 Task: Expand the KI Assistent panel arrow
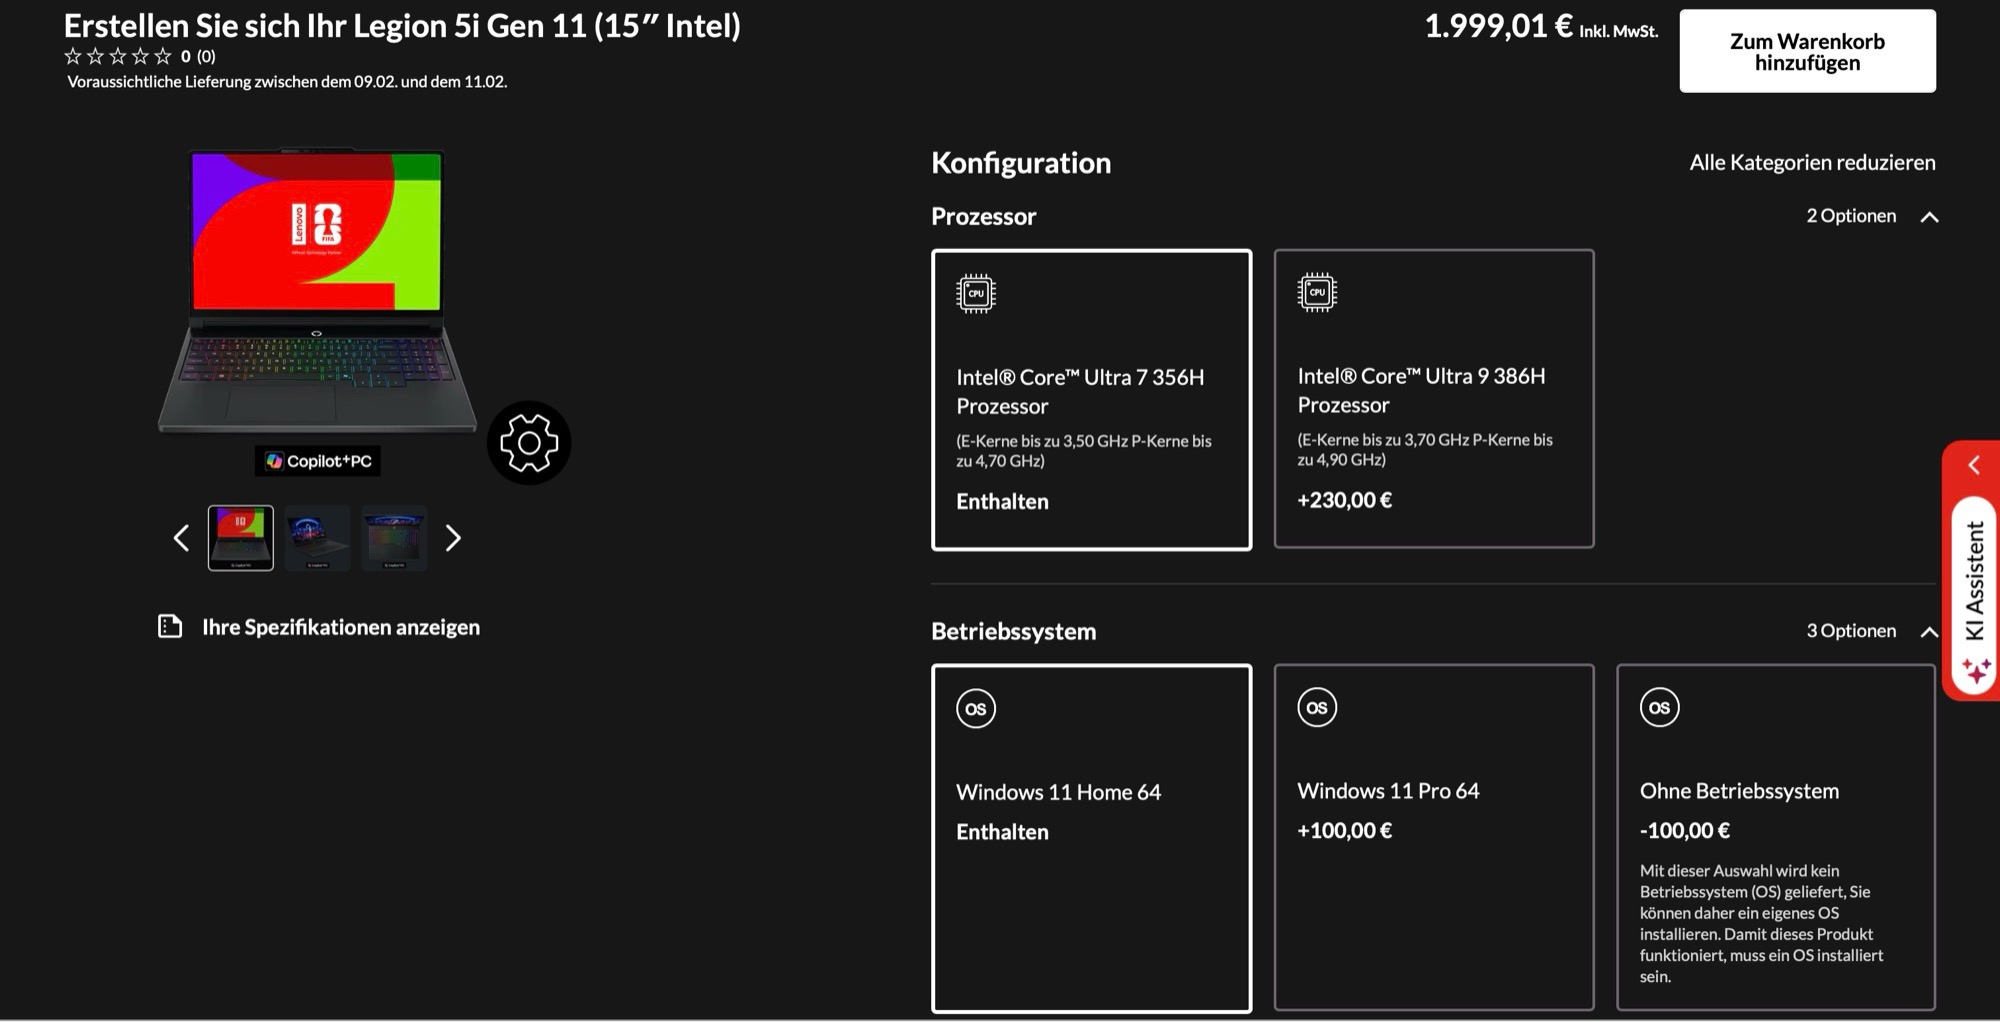1974,465
